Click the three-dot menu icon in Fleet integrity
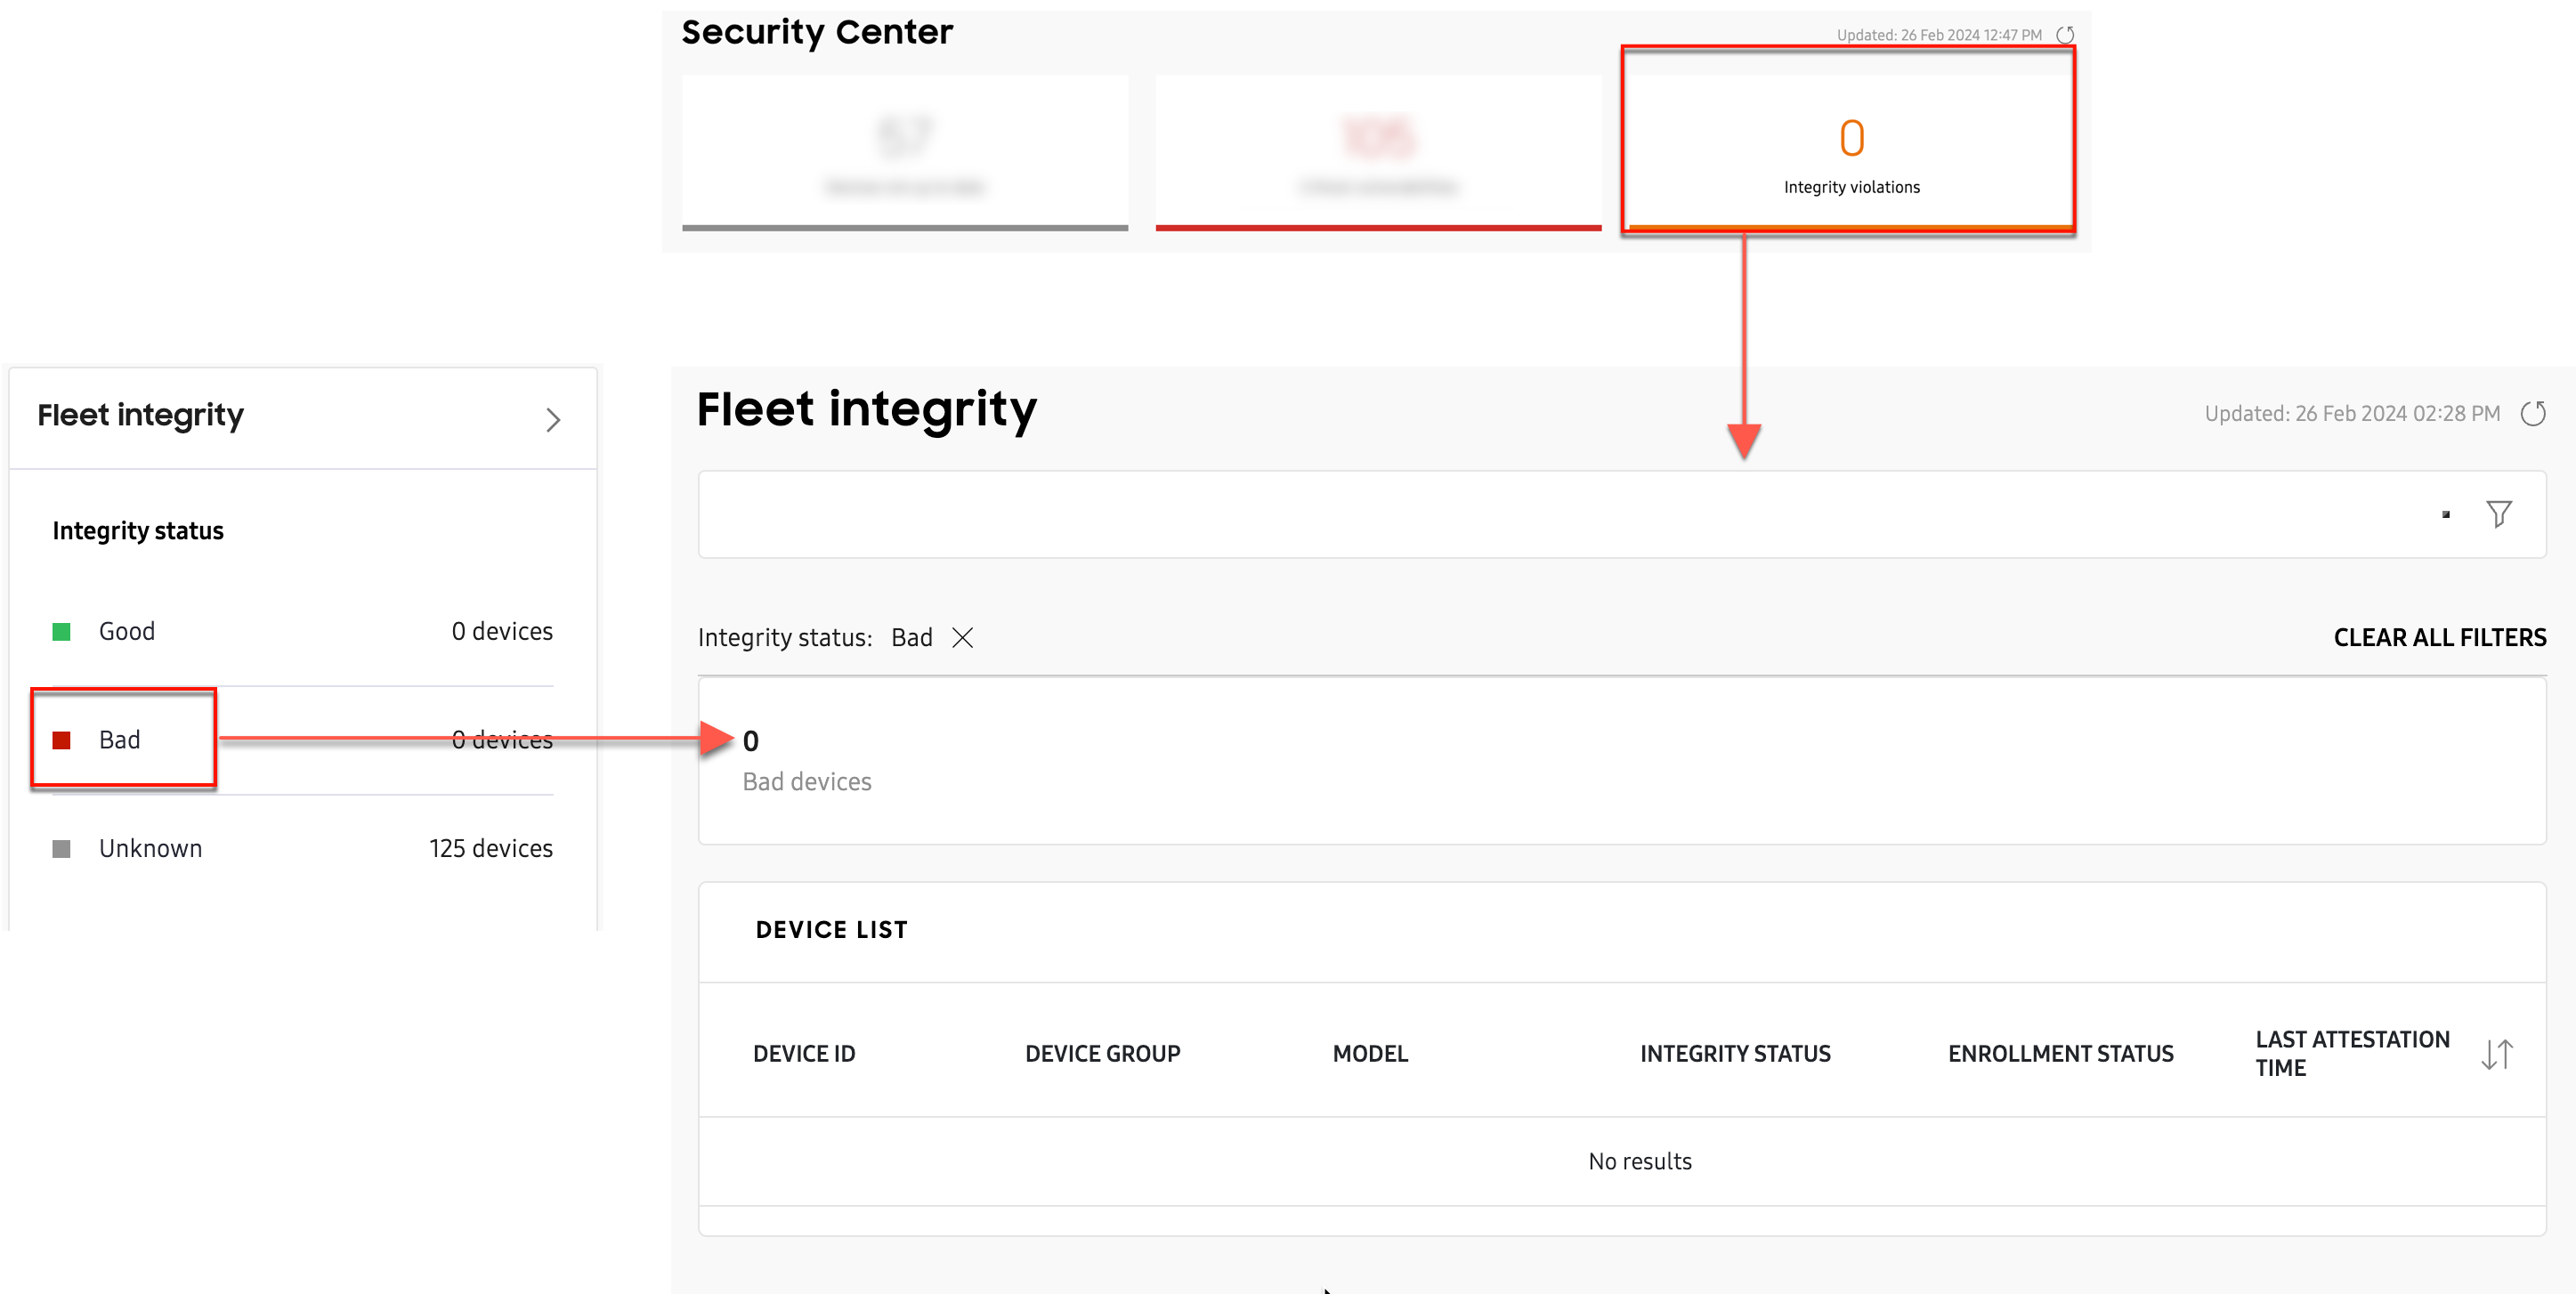Viewport: 2576px width, 1294px height. [2446, 515]
